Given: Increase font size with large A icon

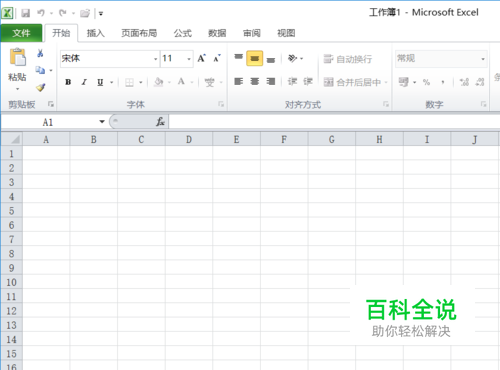Looking at the screenshot, I should tap(201, 58).
